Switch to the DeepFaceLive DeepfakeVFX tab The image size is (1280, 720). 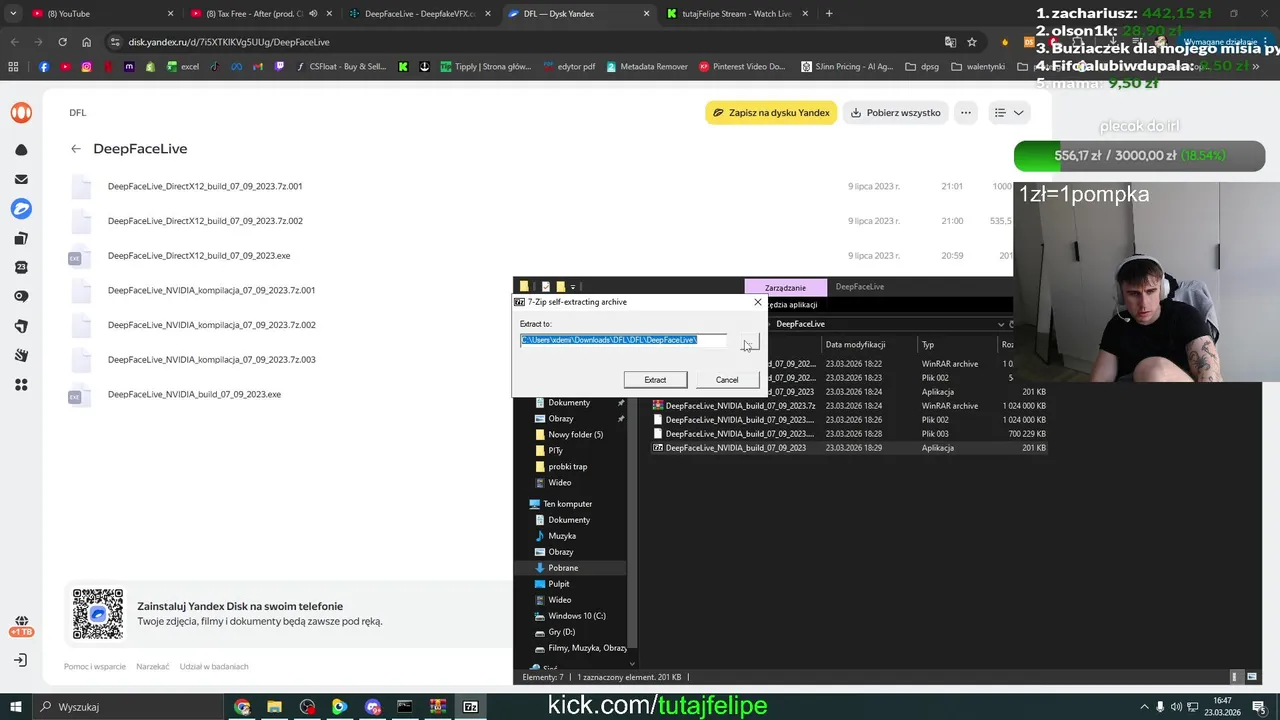click(x=419, y=14)
